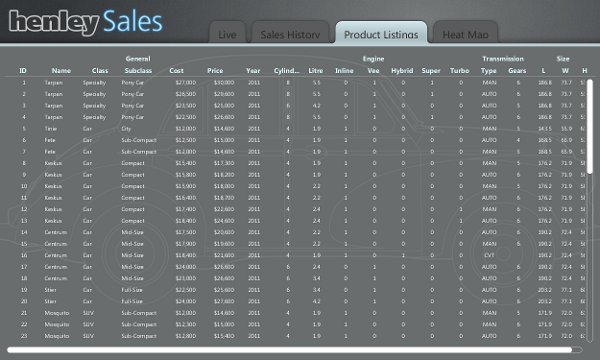Screen dimensions: 600x360
Task: Click the Year column header
Action: [253, 70]
